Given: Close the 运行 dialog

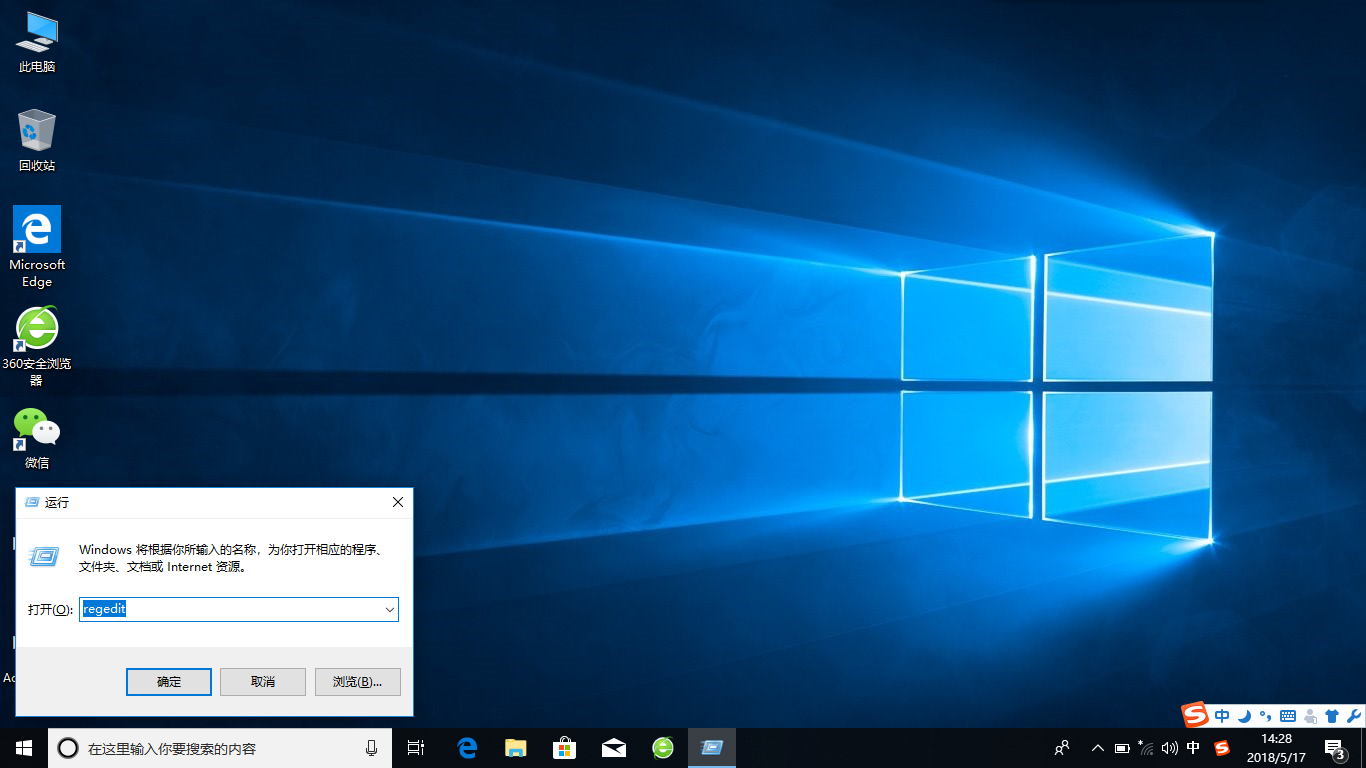Looking at the screenshot, I should (x=397, y=502).
